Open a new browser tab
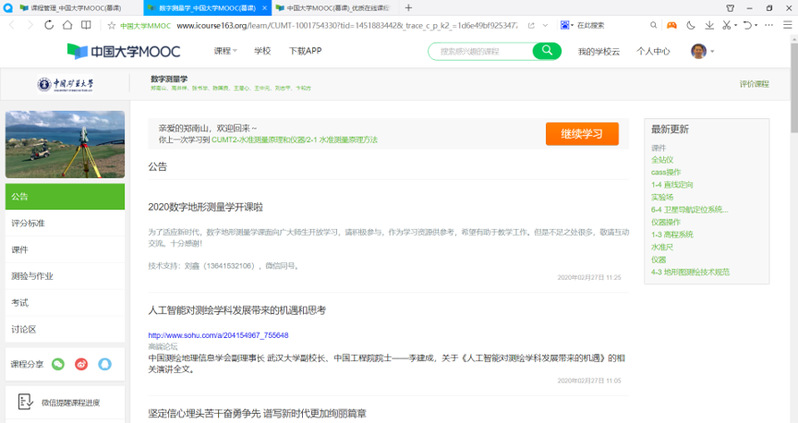Screen dimensions: 798x423 tap(407, 7)
